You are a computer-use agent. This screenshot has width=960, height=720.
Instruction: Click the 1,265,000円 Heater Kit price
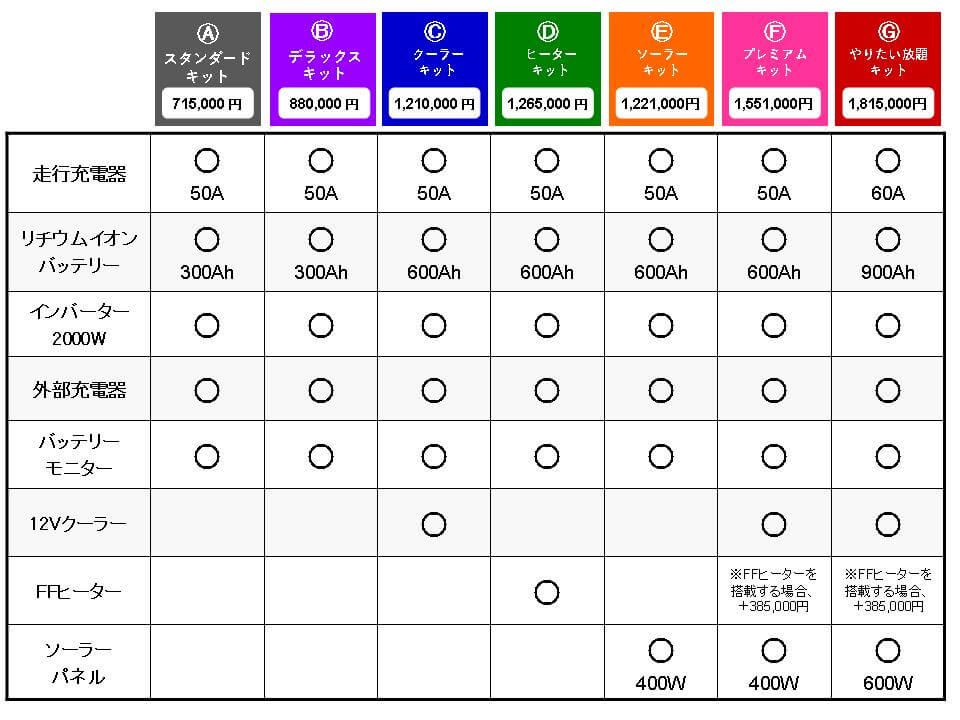point(547,103)
